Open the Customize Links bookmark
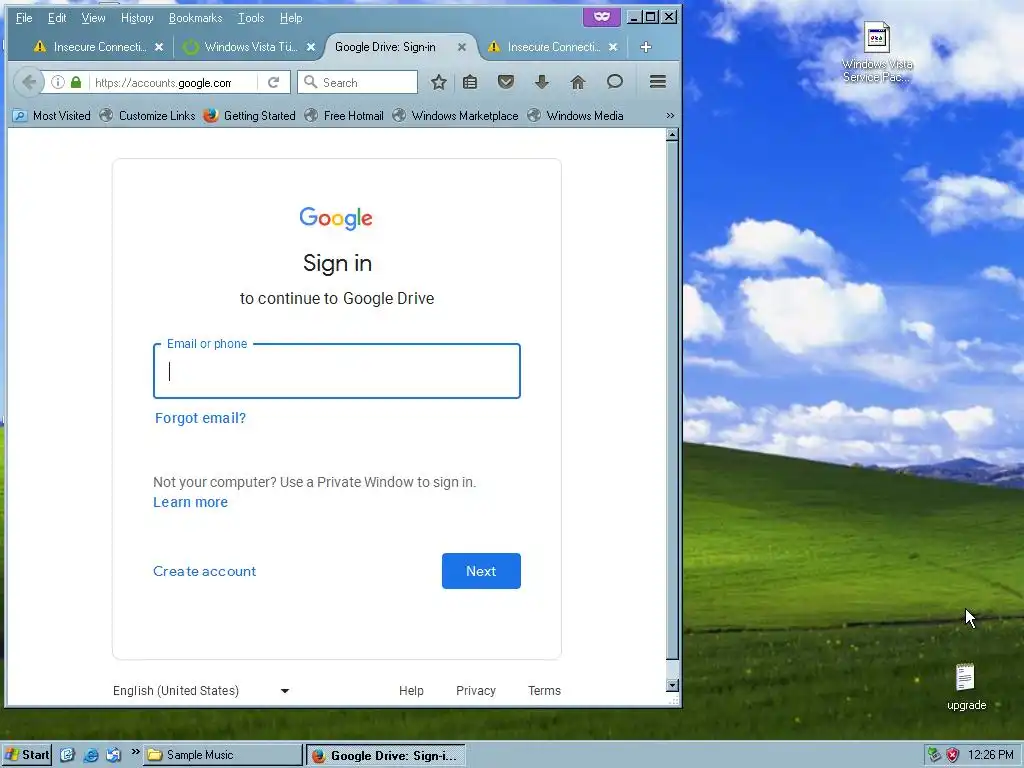1024x768 pixels. coord(148,116)
